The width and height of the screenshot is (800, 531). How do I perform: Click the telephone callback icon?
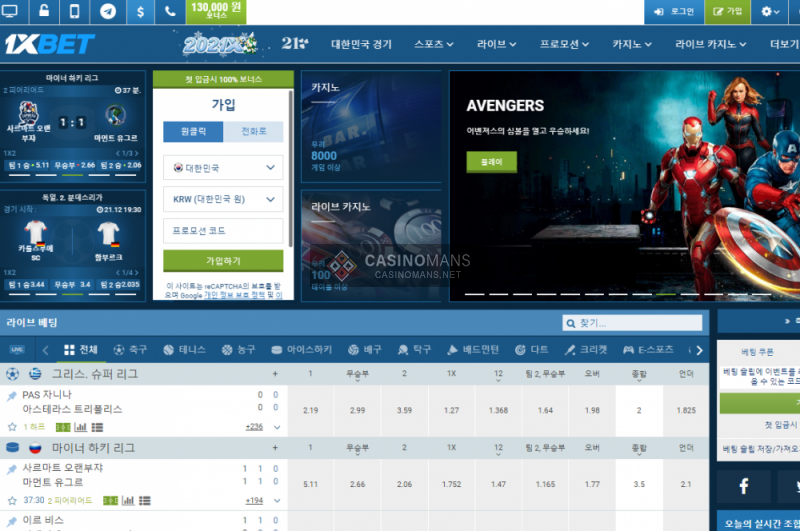click(x=170, y=11)
